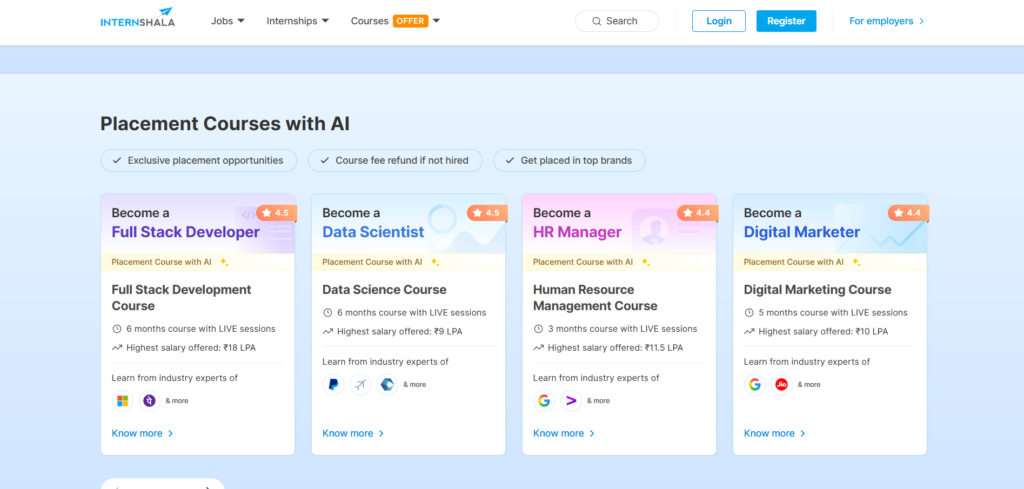
Task: Click the Jio logo in the Digital Marketing card
Action: click(x=782, y=385)
